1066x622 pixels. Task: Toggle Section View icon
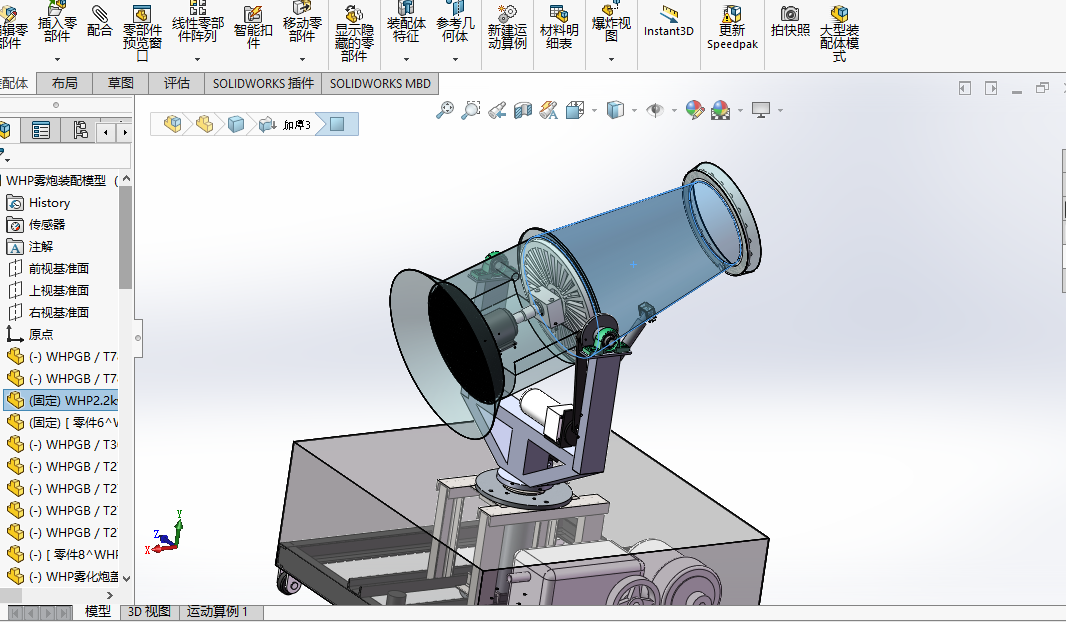(x=523, y=110)
